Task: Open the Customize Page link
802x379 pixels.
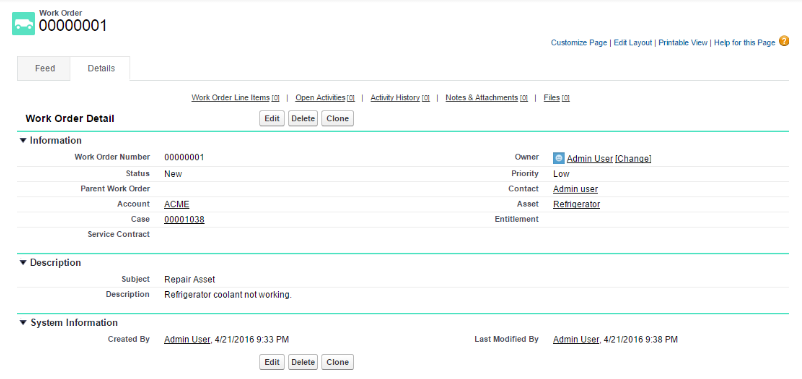Action: [x=578, y=42]
